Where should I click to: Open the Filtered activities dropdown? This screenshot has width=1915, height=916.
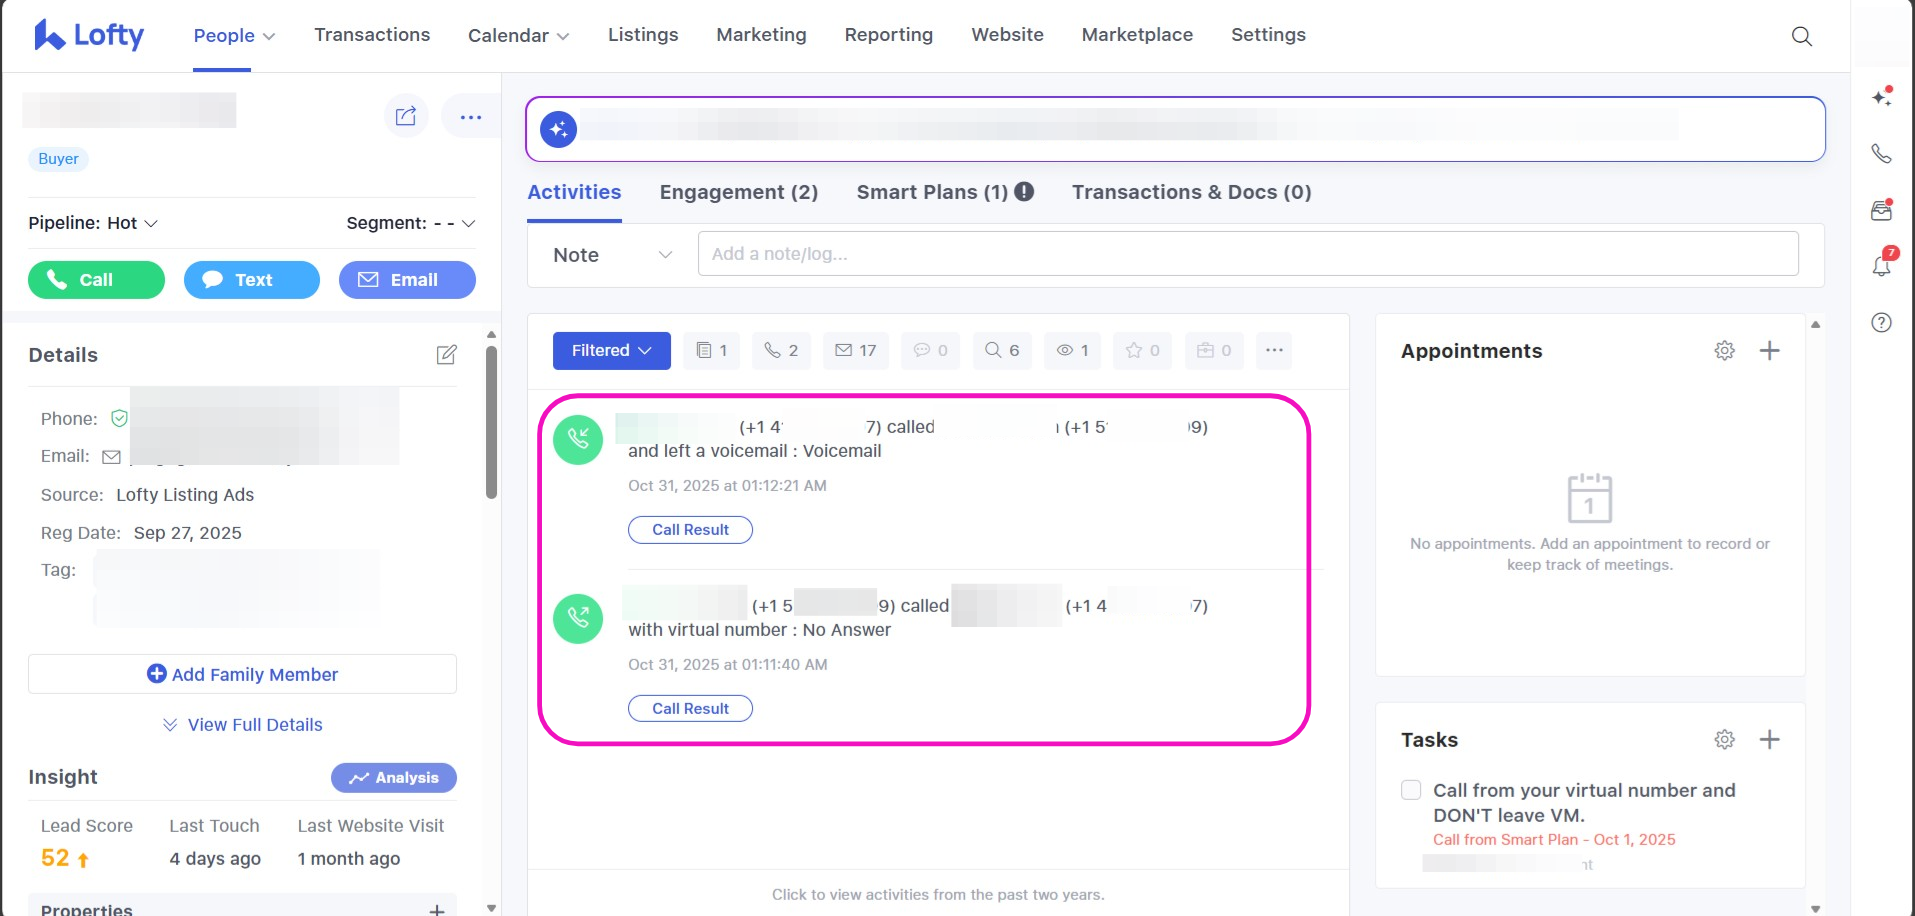611,351
